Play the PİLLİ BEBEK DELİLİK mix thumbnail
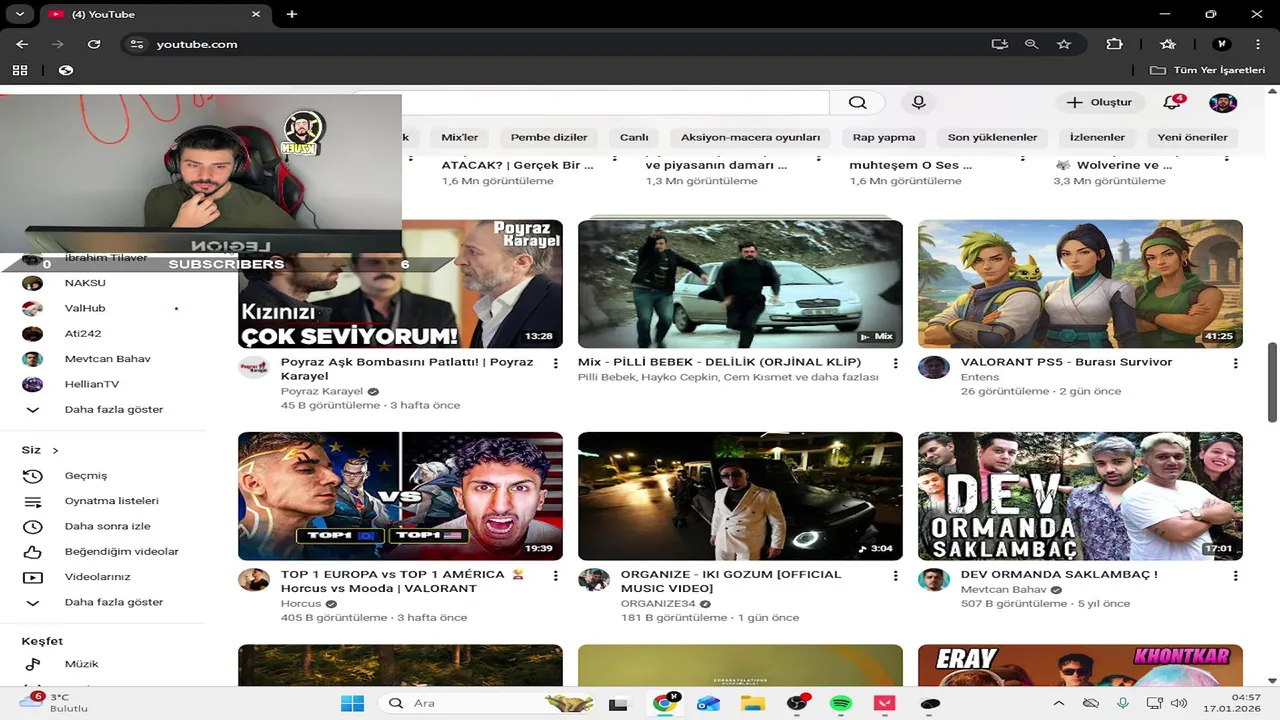1280x720 pixels. point(740,284)
